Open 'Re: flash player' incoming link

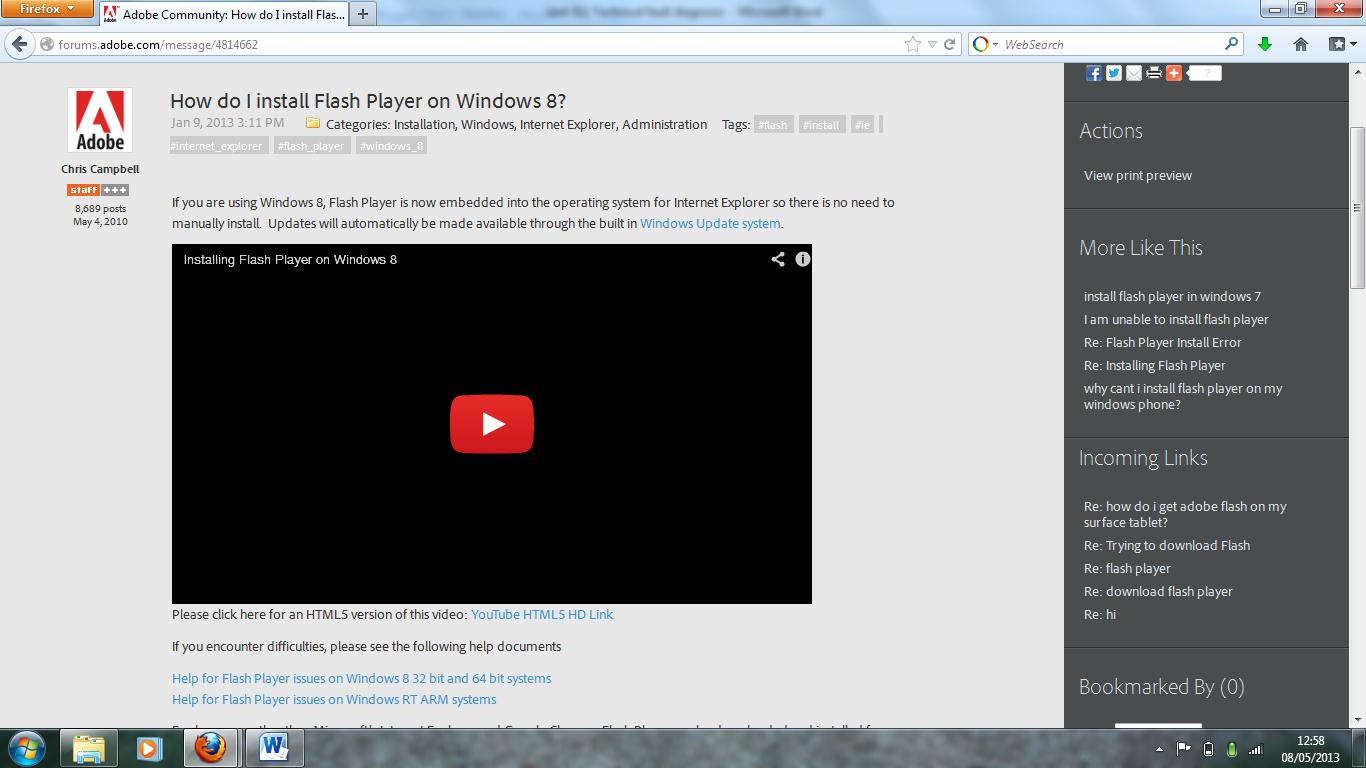[1127, 568]
